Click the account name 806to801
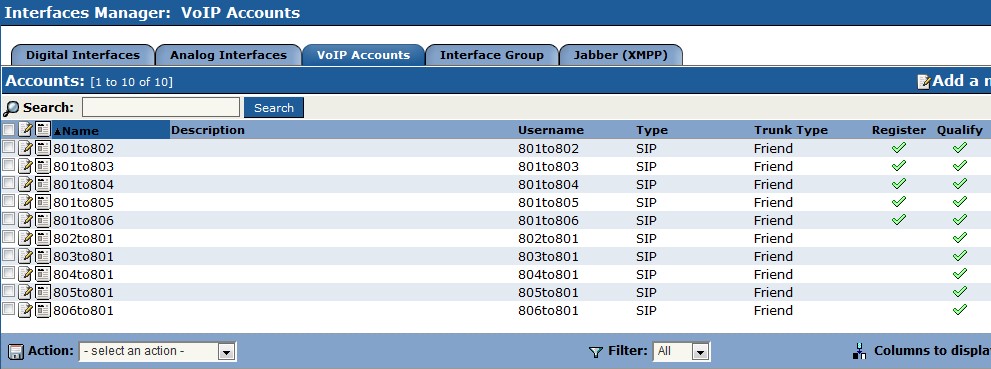 click(83, 310)
